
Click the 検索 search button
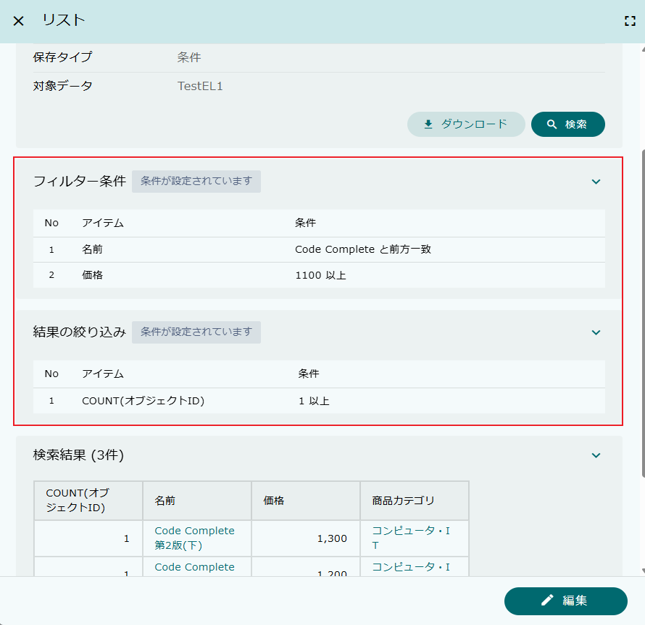pyautogui.click(x=568, y=124)
